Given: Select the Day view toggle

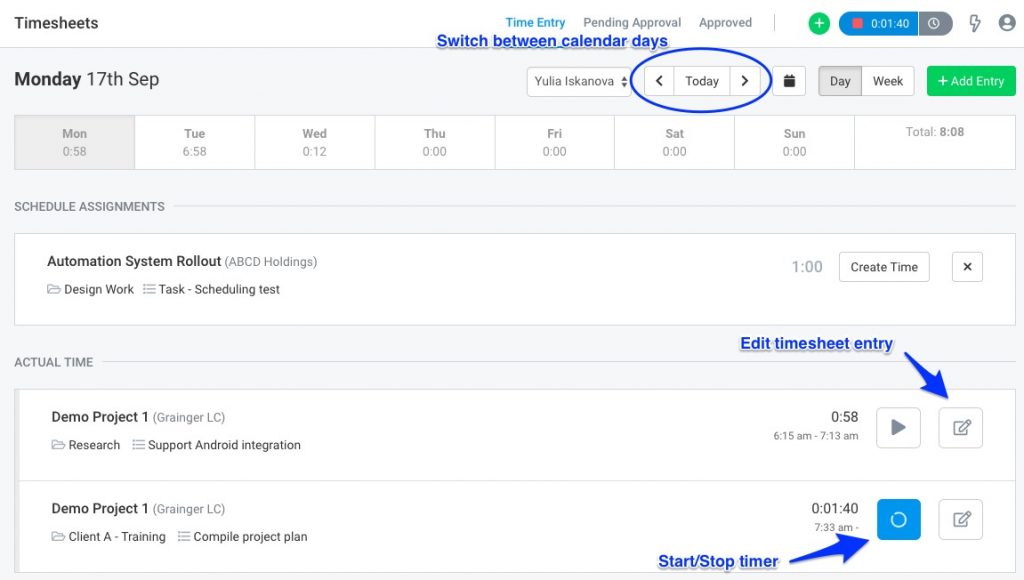Looking at the screenshot, I should (x=839, y=81).
